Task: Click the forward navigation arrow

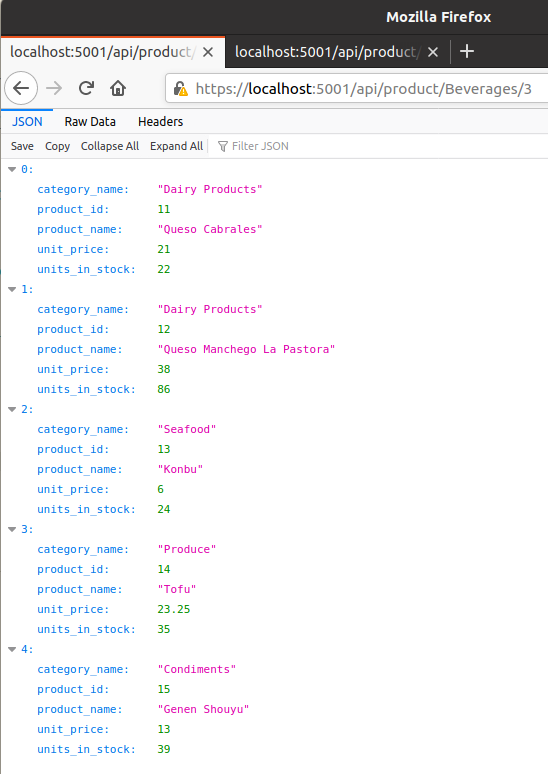Action: tap(54, 88)
